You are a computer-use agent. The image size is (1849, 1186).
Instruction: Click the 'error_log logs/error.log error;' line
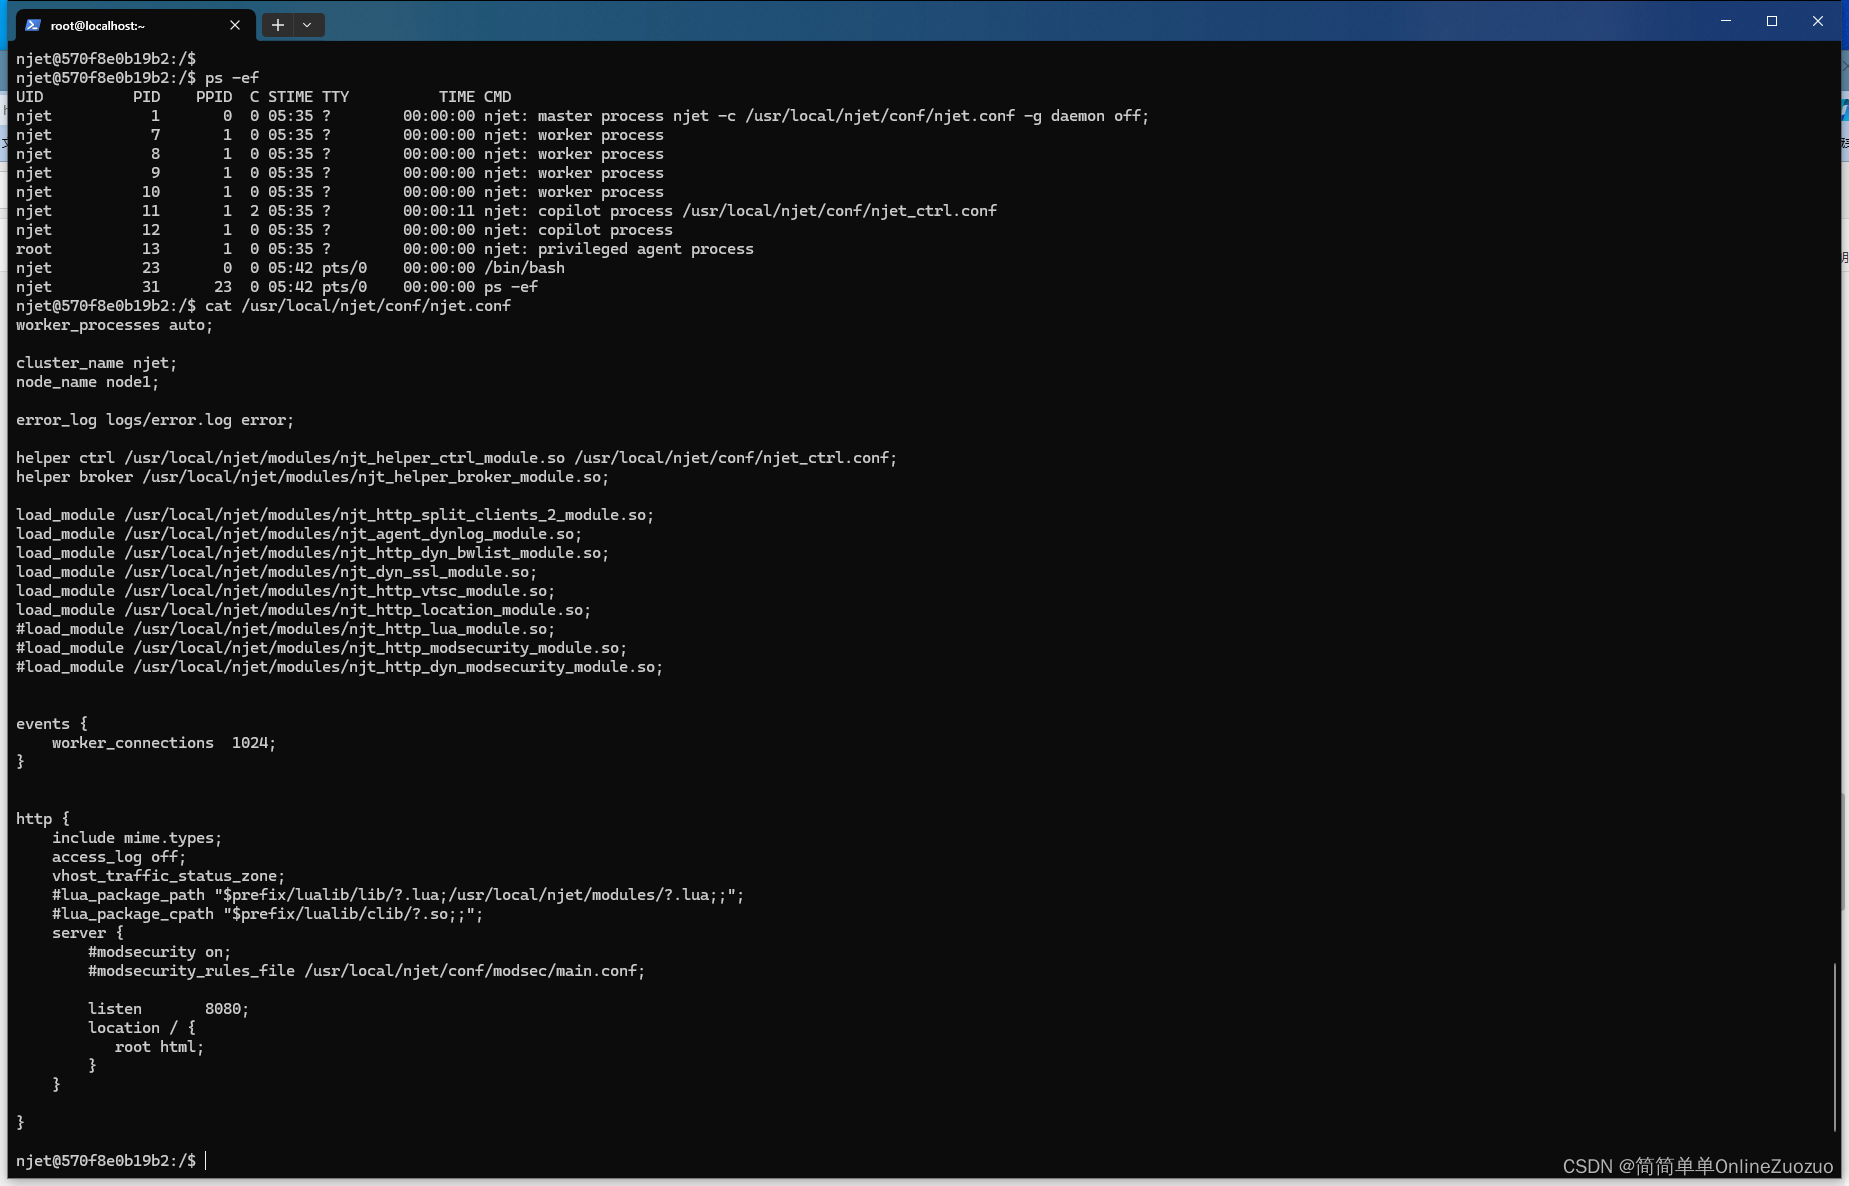(x=155, y=420)
